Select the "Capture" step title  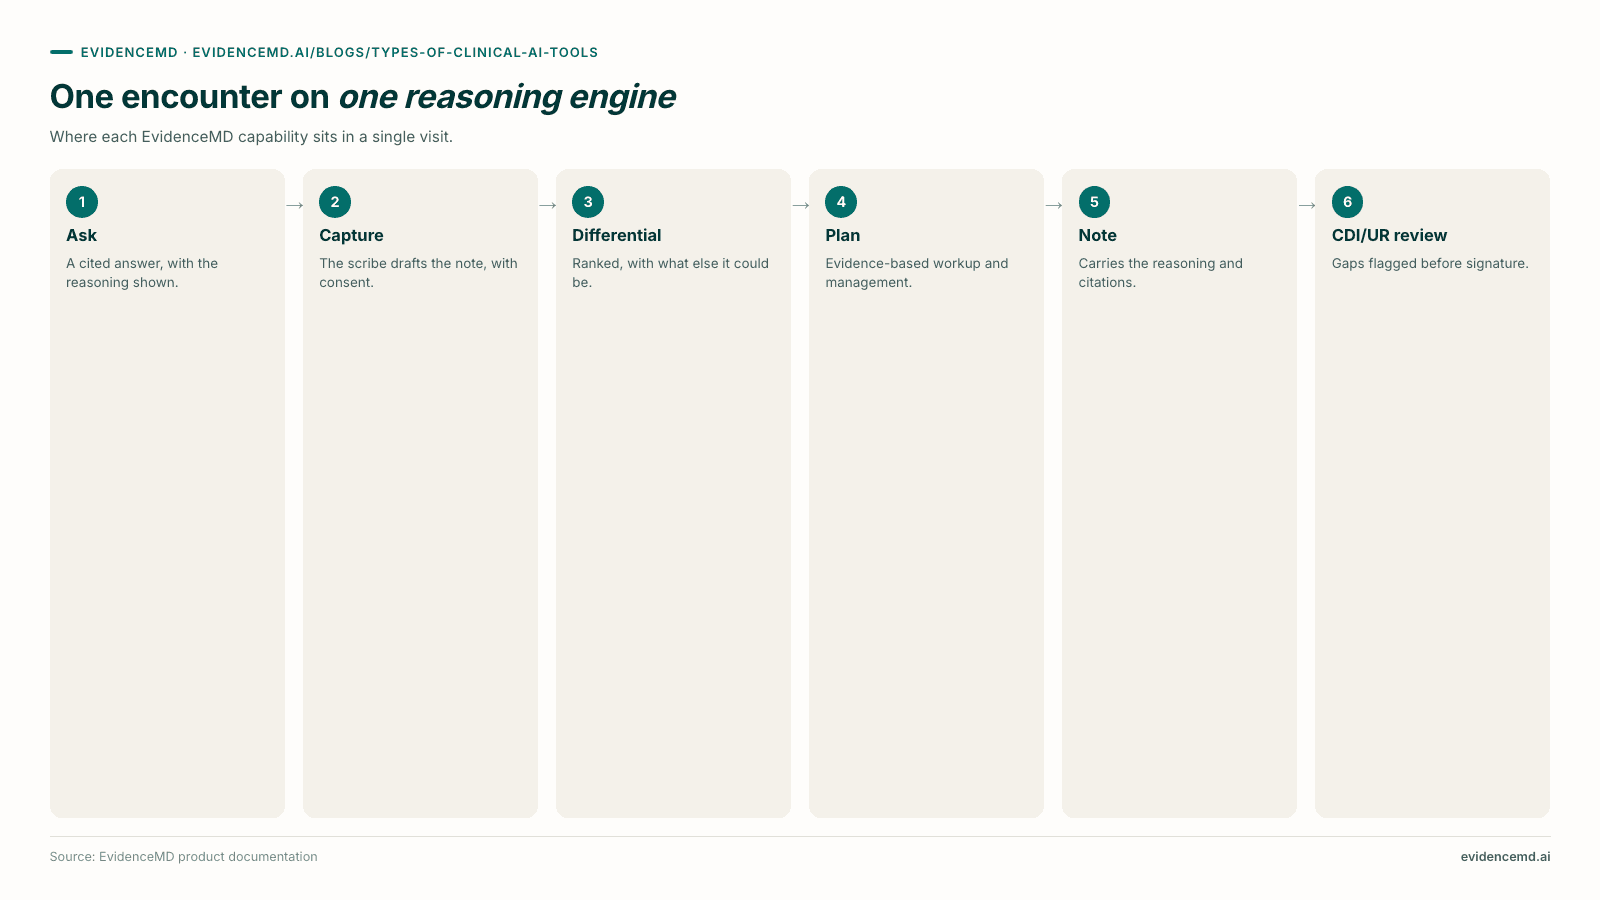351,236
